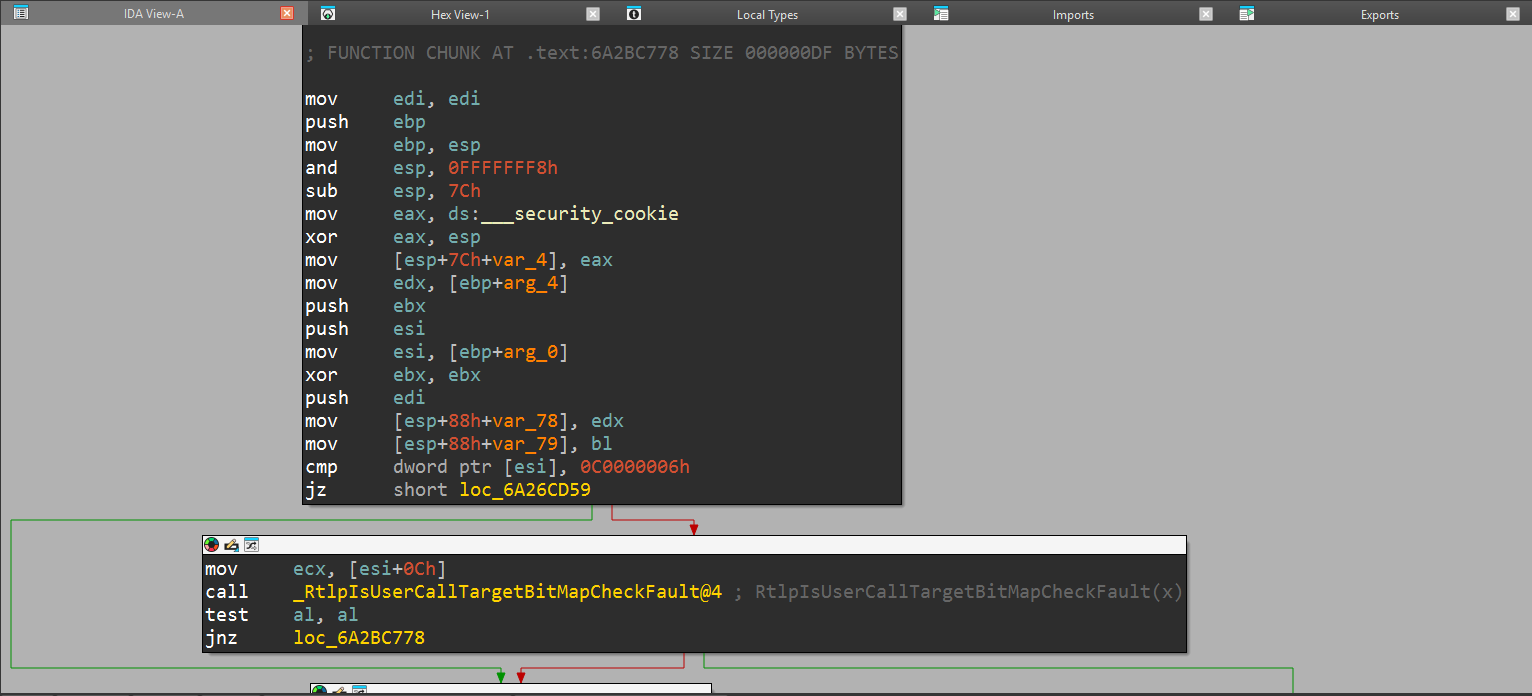Viewport: 1532px width, 696px height.
Task: Select the 'xor eax, esp' line
Action: pyautogui.click(x=393, y=237)
